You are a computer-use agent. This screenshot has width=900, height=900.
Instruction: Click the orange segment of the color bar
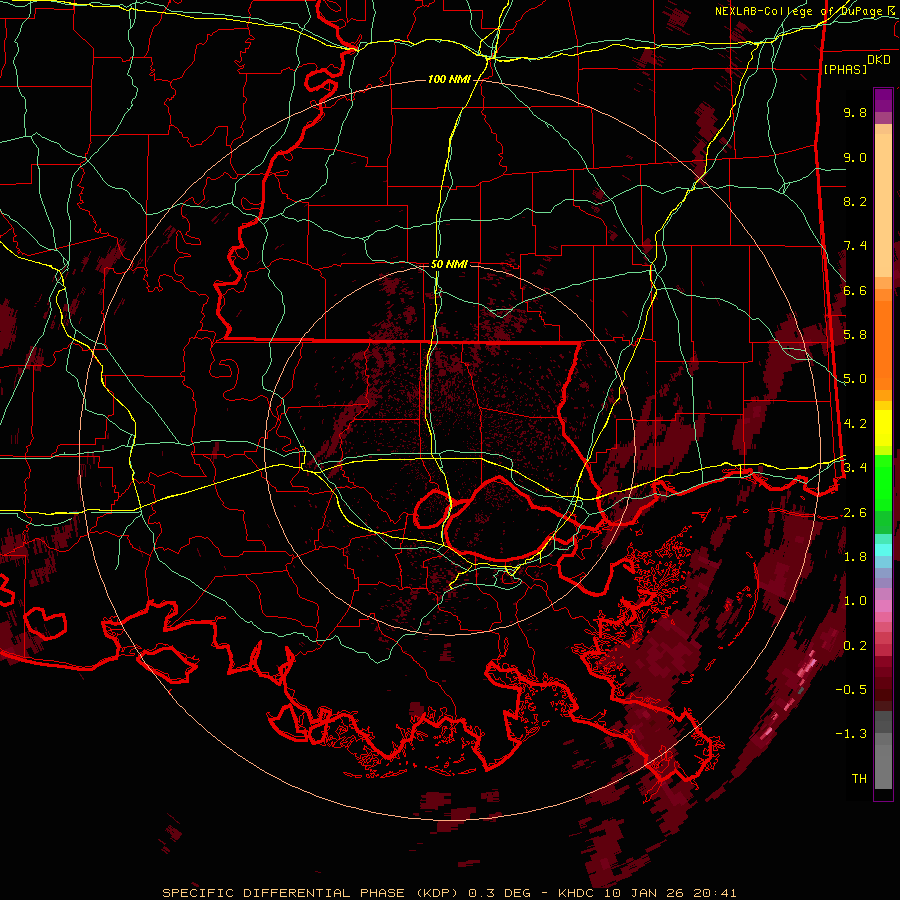point(883,344)
